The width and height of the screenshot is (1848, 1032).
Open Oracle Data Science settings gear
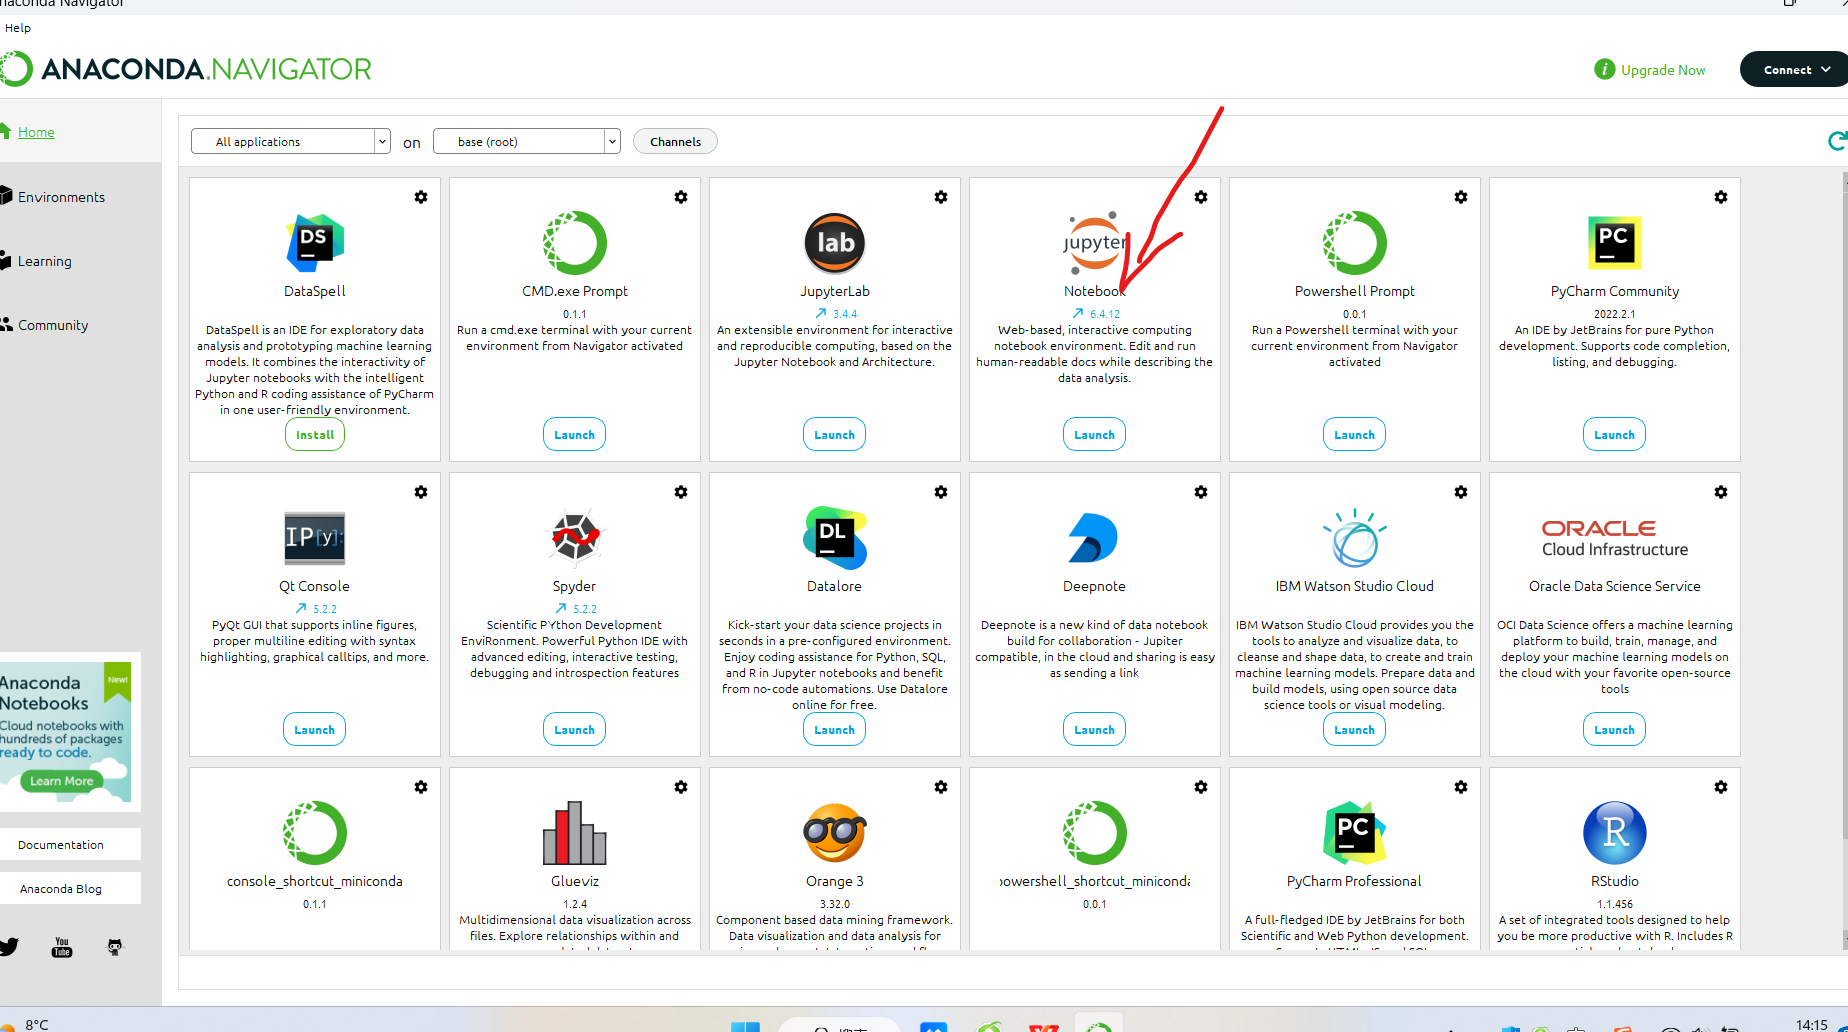pos(1721,492)
